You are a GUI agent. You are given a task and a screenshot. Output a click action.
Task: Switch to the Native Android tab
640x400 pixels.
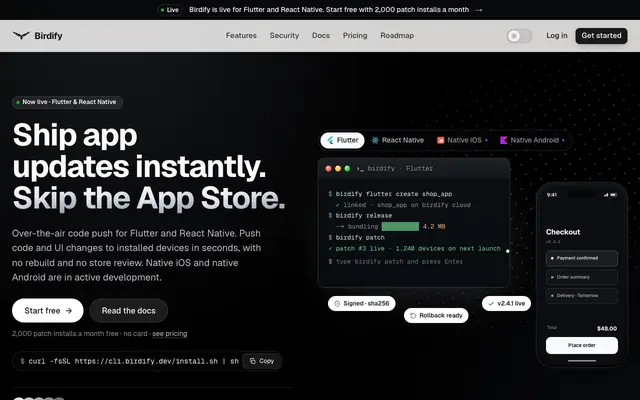coord(532,140)
